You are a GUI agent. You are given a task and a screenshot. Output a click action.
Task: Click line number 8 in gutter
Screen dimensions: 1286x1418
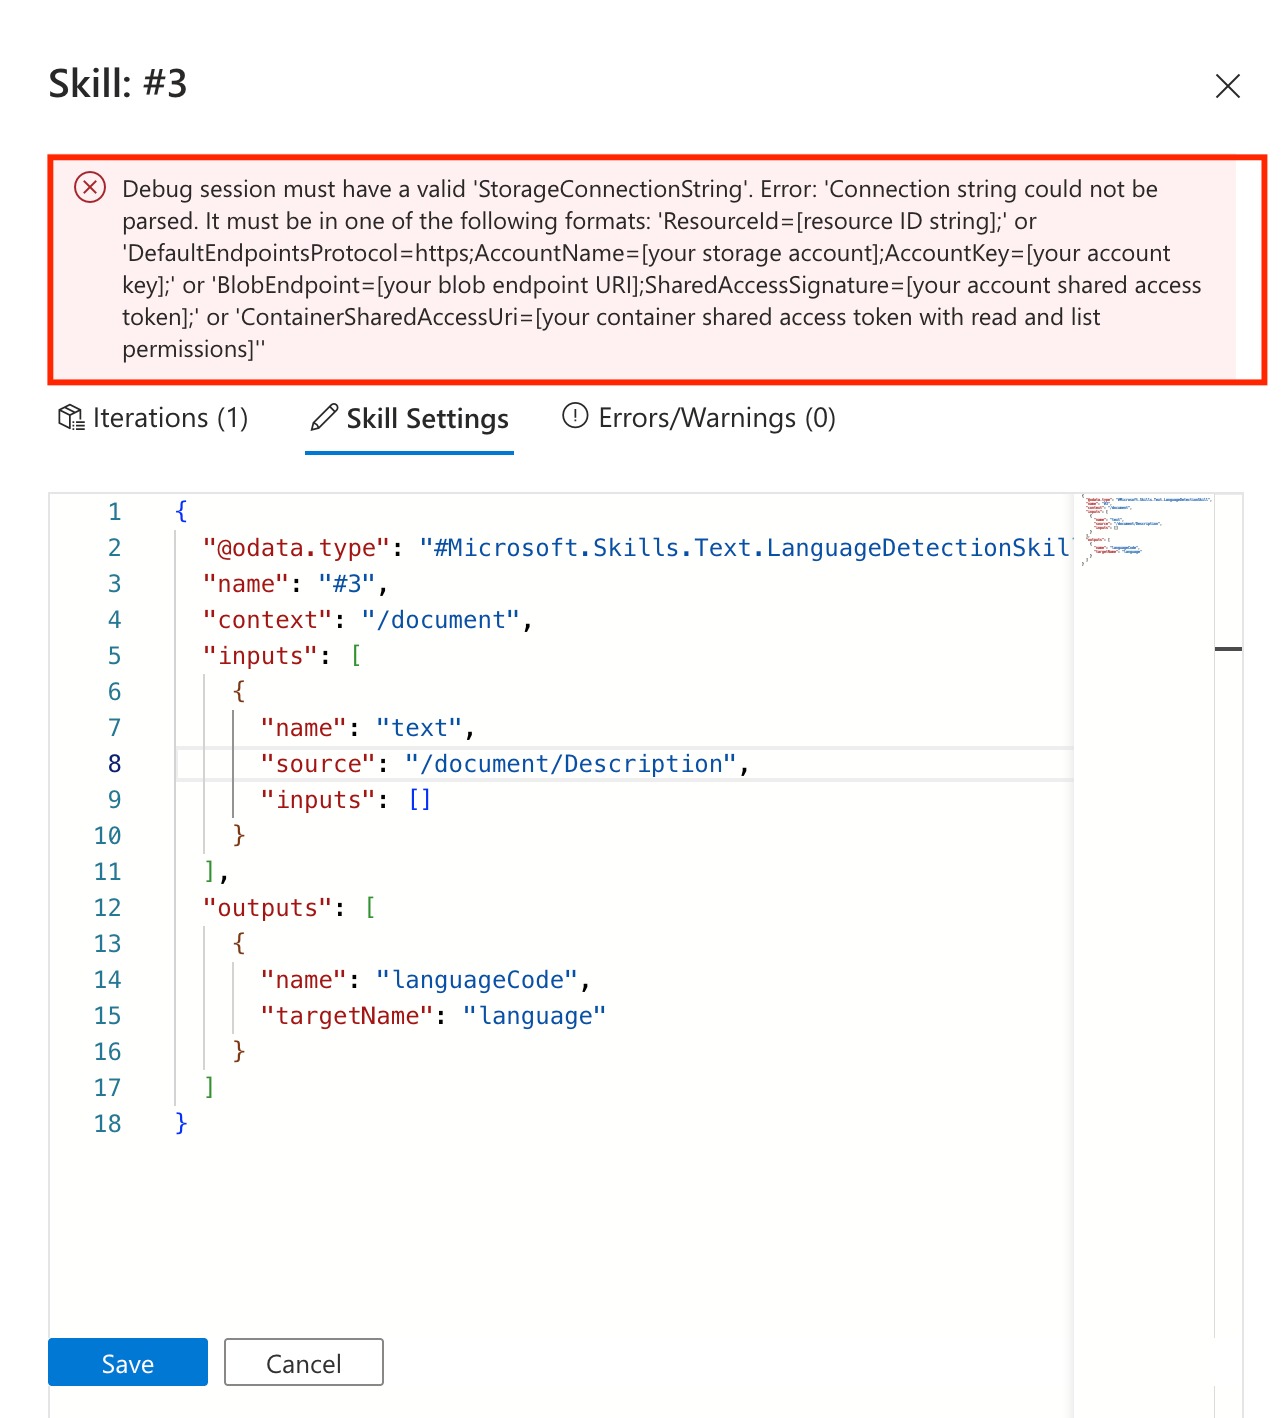[x=114, y=764]
